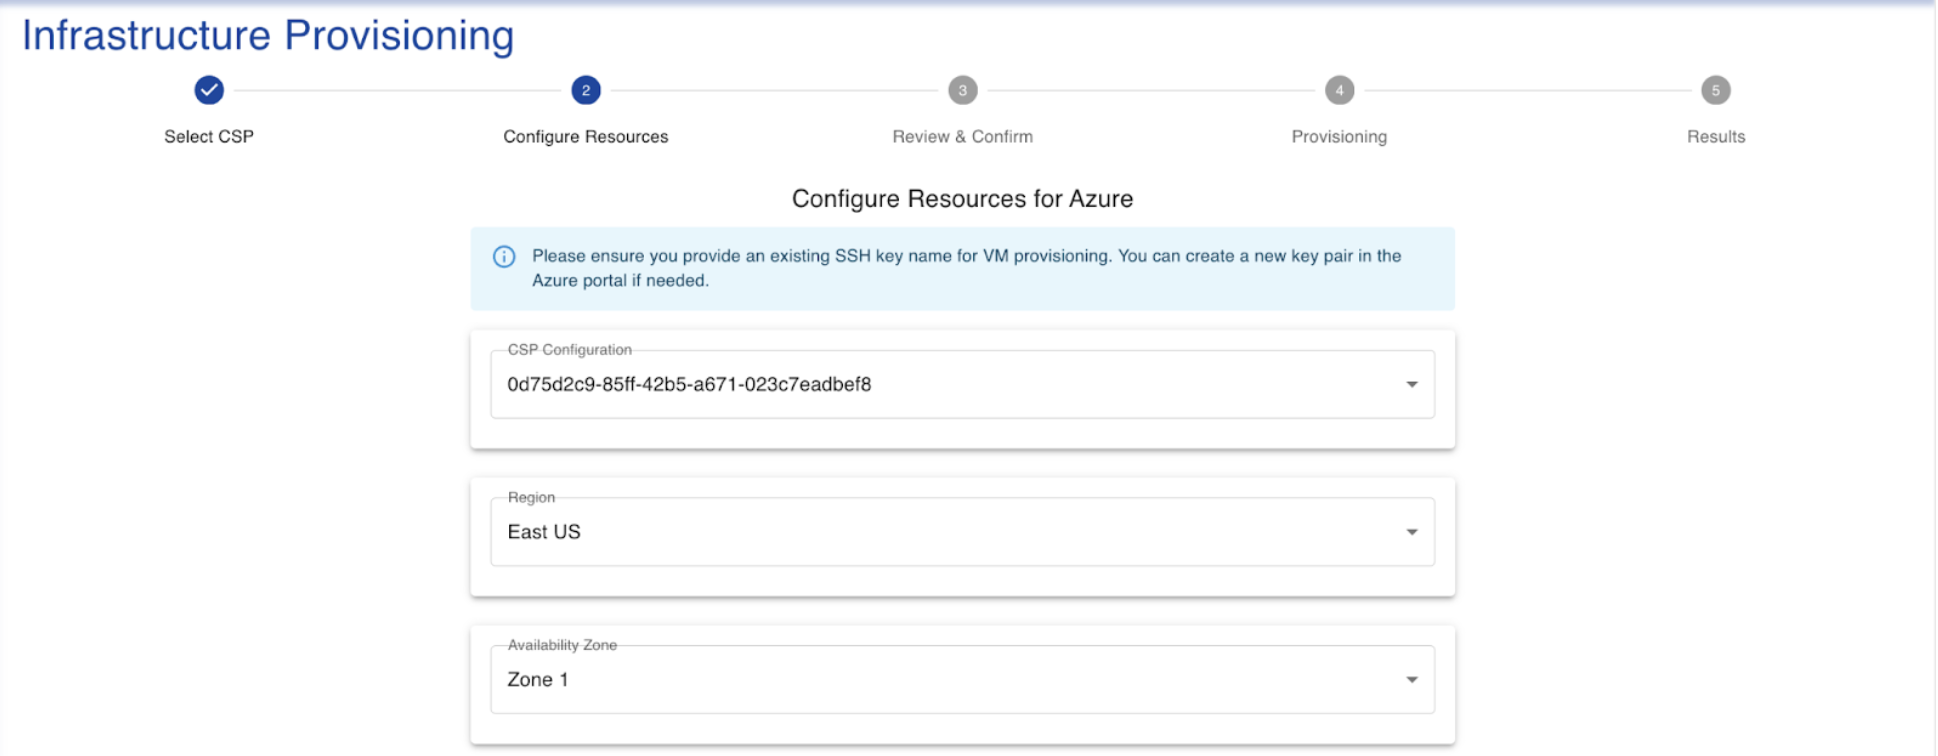Screen dimensions: 1938x756
Task: Click the step 5 circle icon
Action: click(1716, 90)
